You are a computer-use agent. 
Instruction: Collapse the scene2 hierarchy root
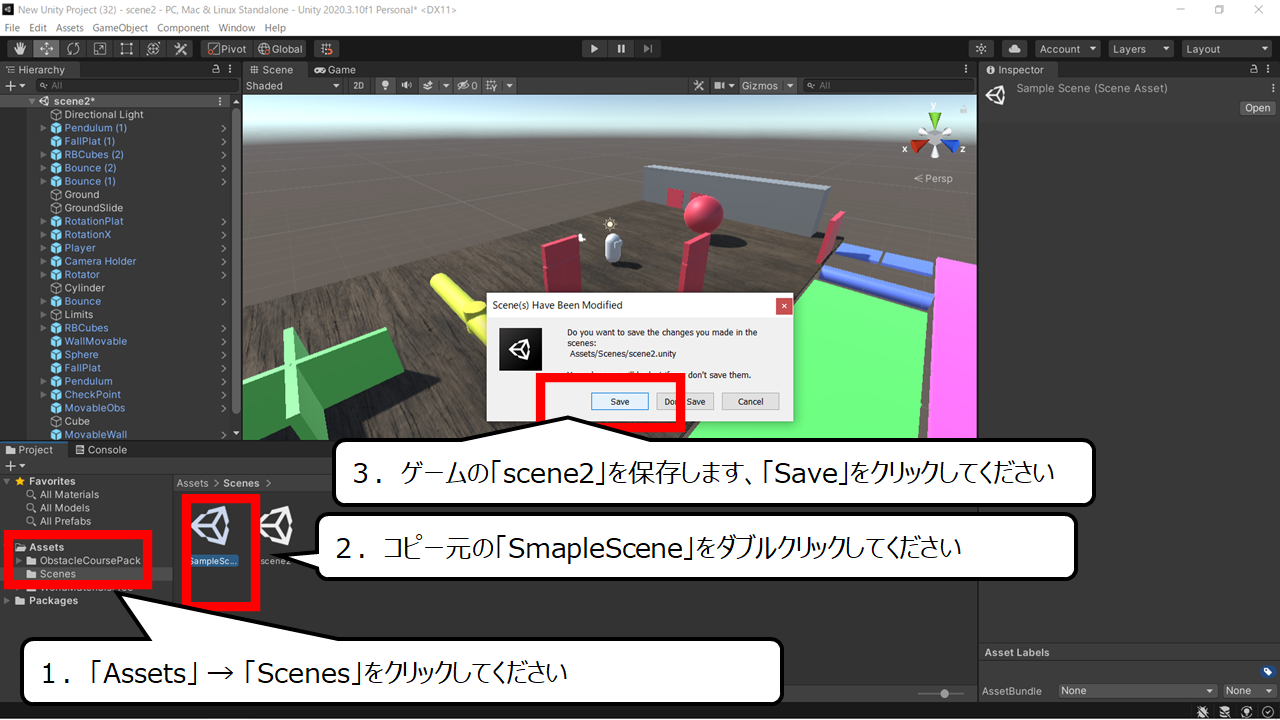pyautogui.click(x=33, y=101)
